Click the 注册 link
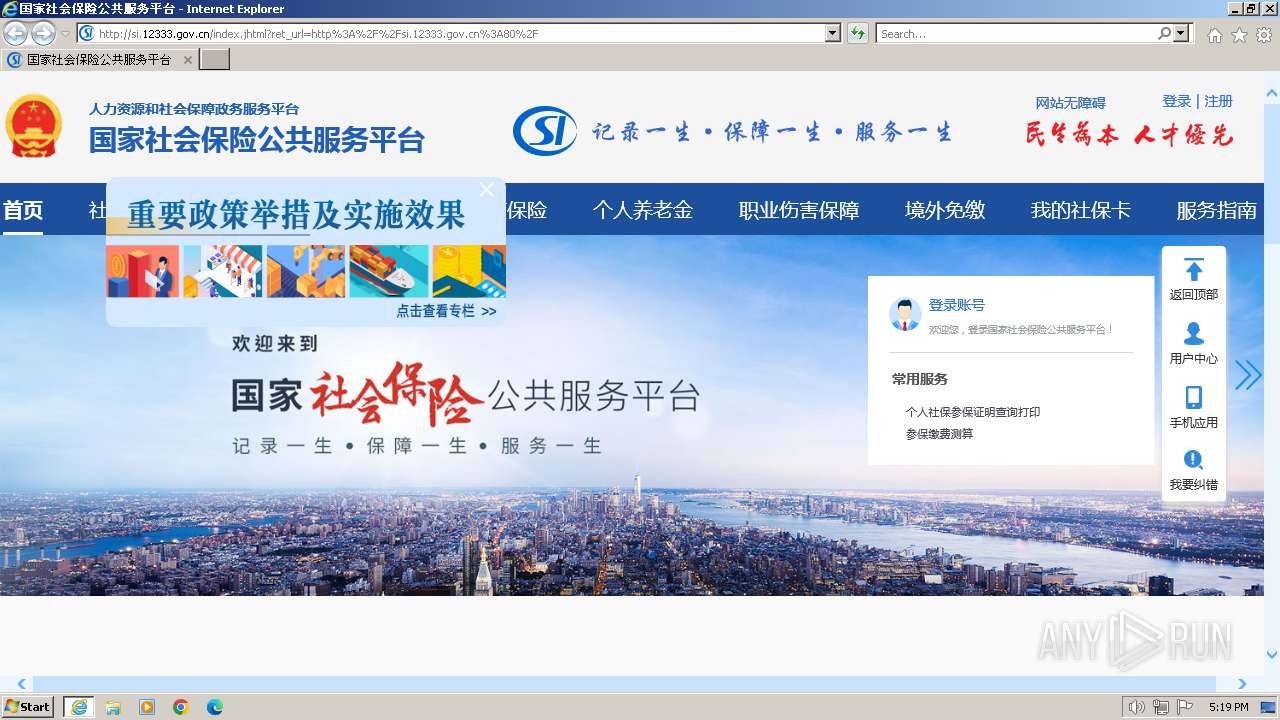 [x=1218, y=101]
